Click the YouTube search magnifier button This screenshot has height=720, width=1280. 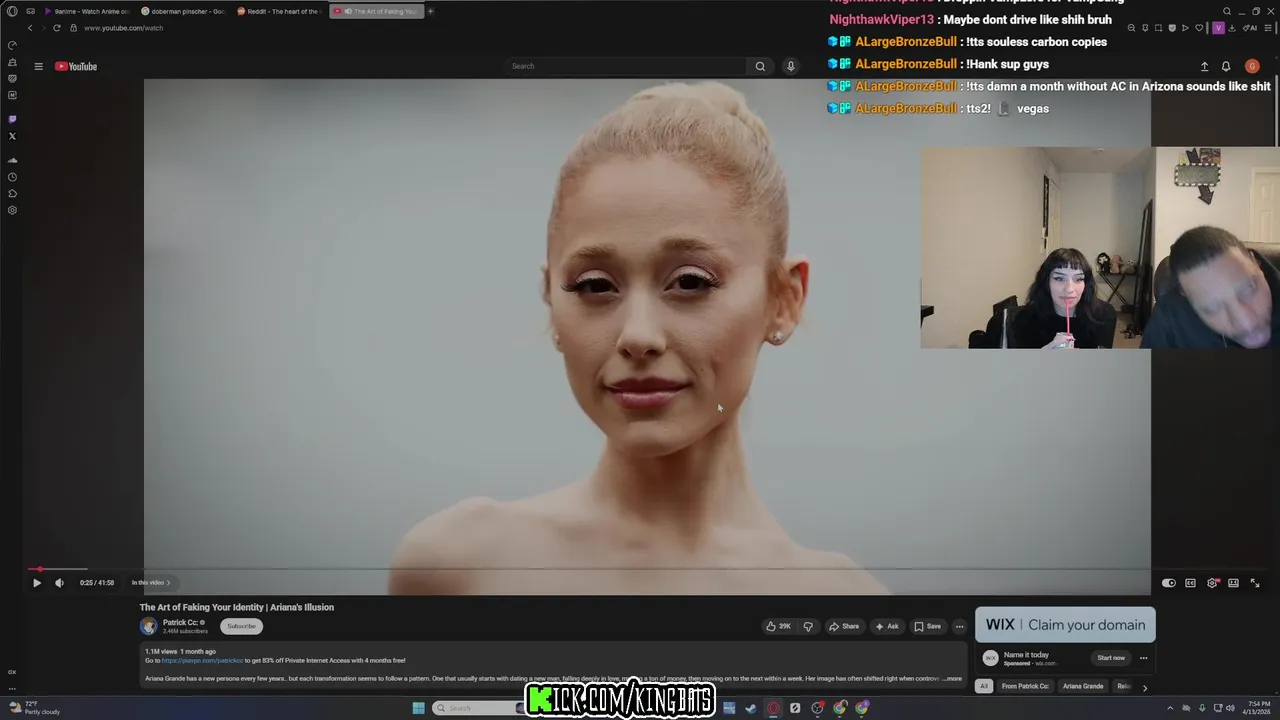tap(760, 66)
